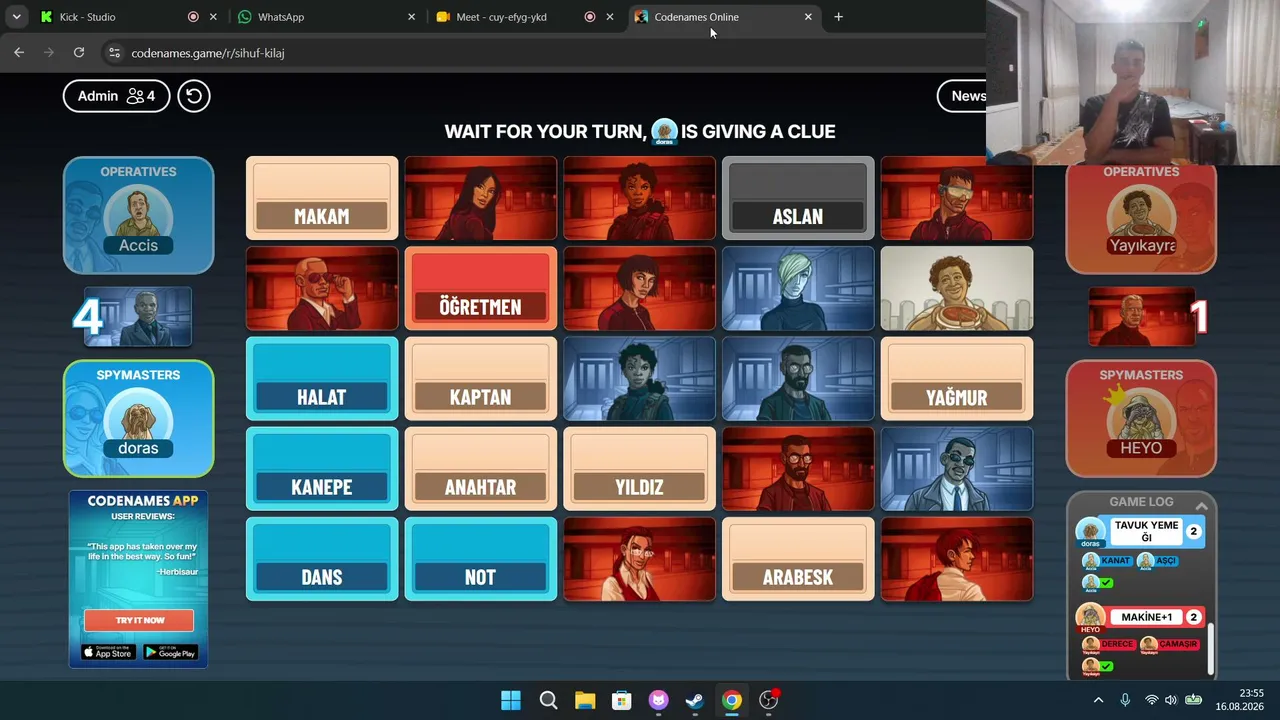Launch File Explorer from the taskbar
The height and width of the screenshot is (720, 1280).
point(585,700)
